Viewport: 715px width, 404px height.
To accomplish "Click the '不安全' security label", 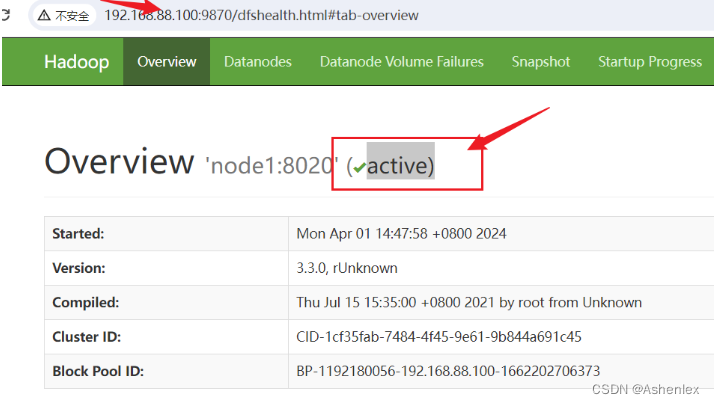I will (x=72, y=16).
